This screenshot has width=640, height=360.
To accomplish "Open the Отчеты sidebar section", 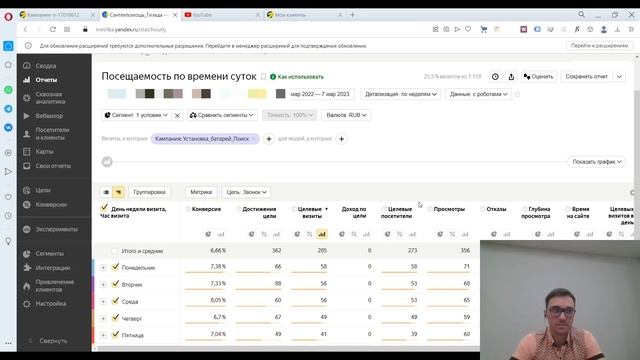I will [x=46, y=80].
